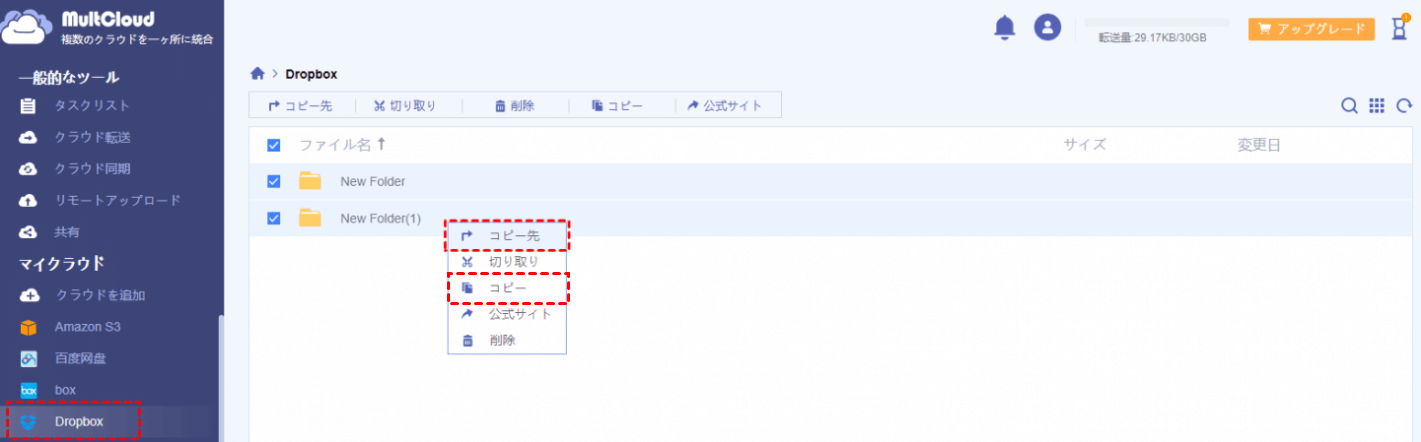Click the sidebar vertical scrollbar

point(221,378)
